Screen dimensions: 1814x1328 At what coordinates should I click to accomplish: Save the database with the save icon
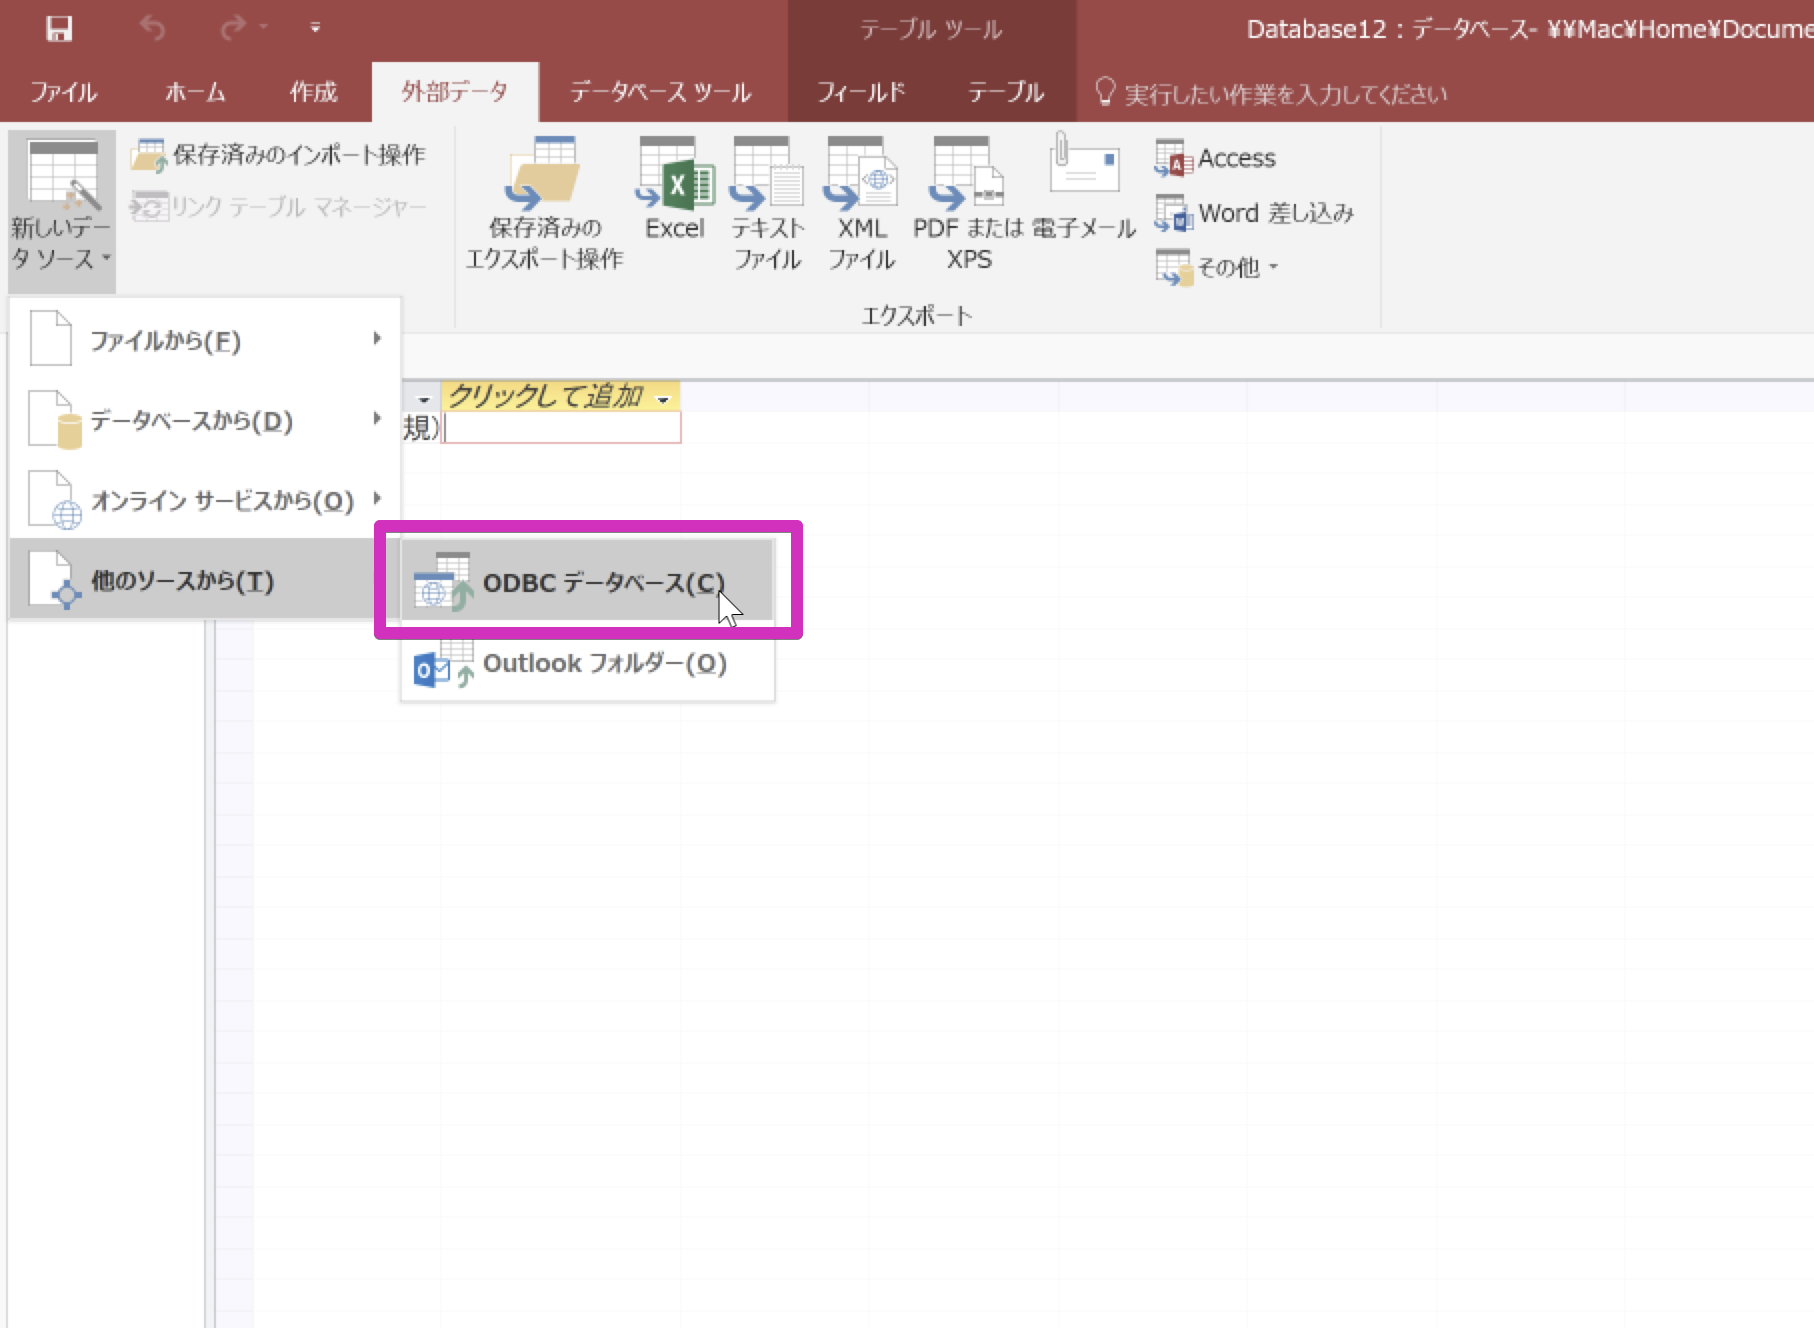click(x=58, y=28)
